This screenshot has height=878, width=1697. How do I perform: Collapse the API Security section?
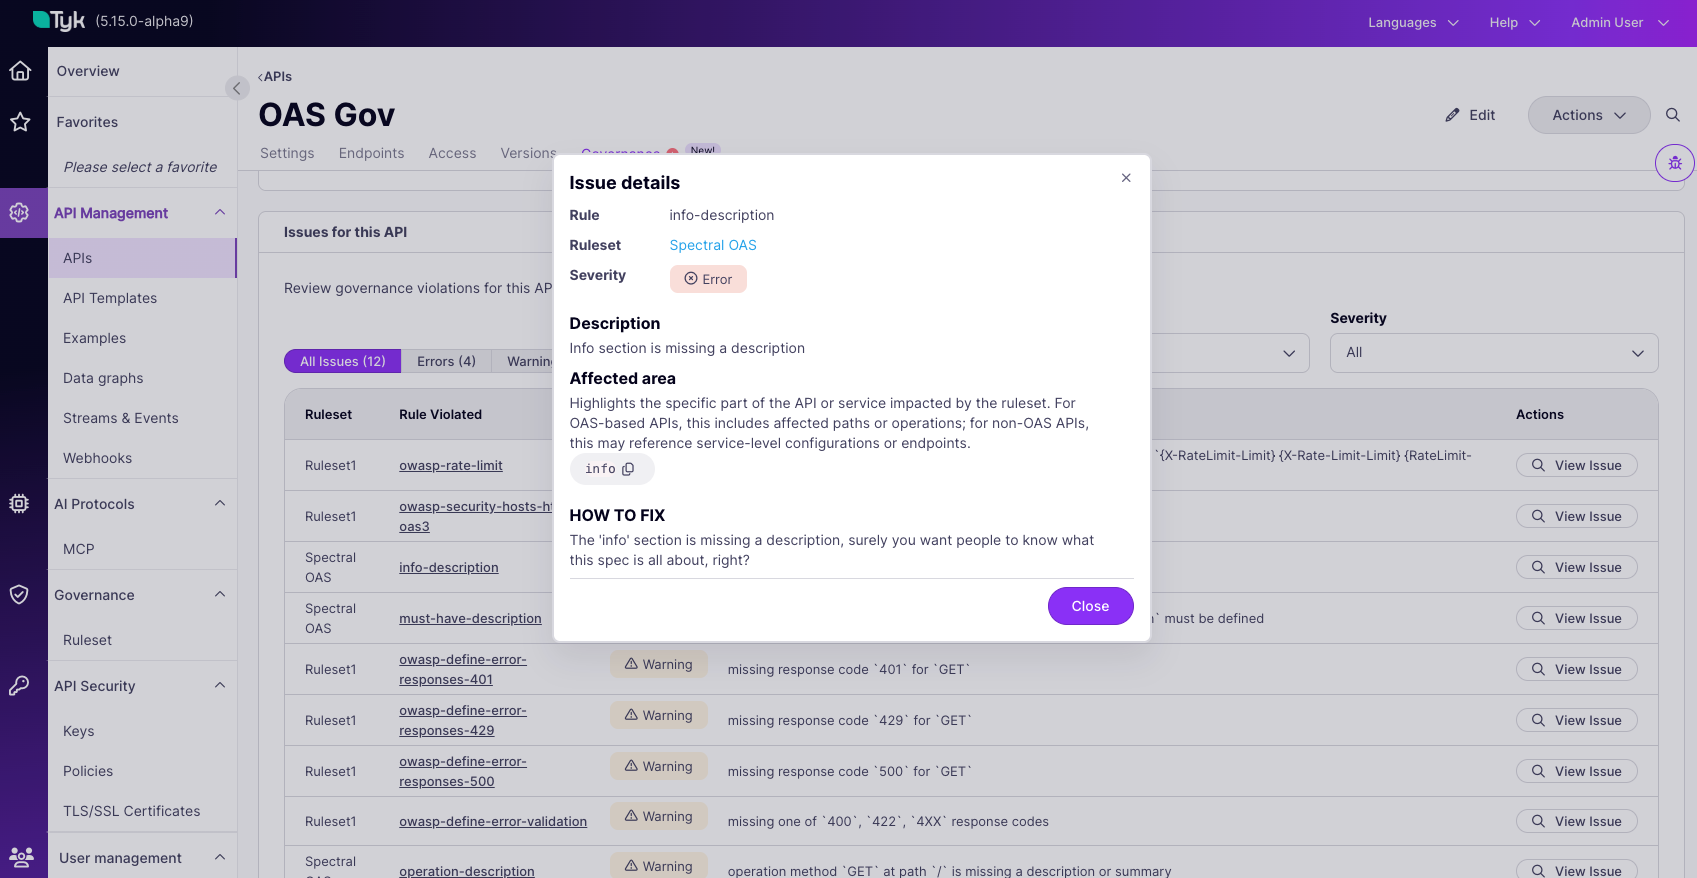(x=220, y=685)
